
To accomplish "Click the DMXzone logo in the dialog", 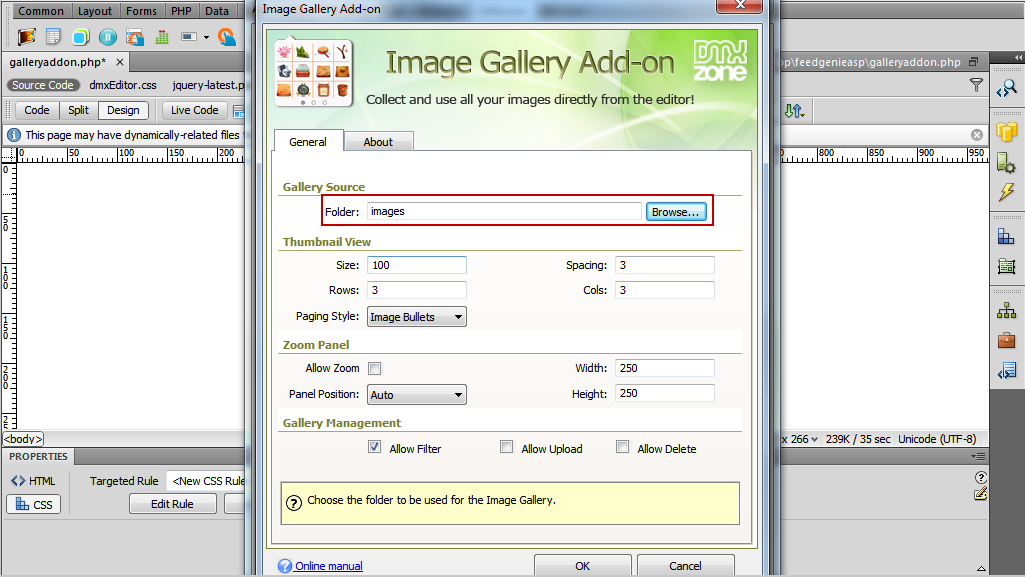I will (720, 61).
